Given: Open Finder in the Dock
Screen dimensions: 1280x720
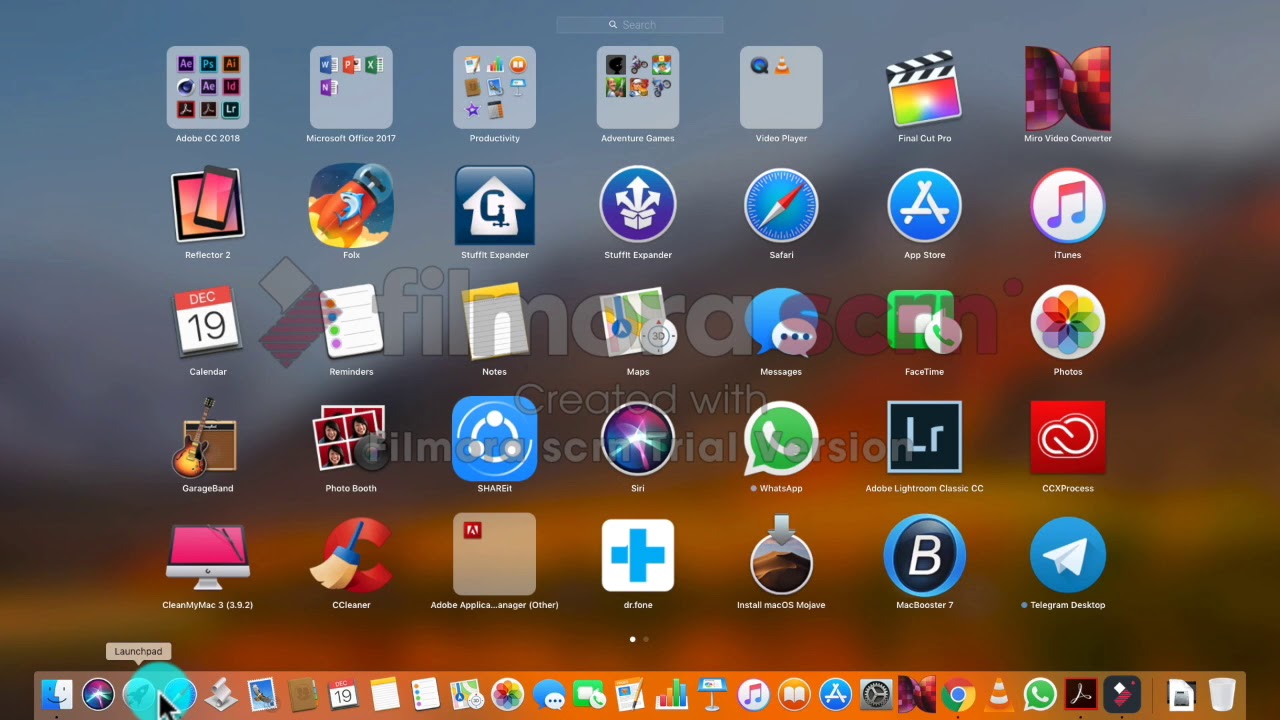Looking at the screenshot, I should point(57,694).
